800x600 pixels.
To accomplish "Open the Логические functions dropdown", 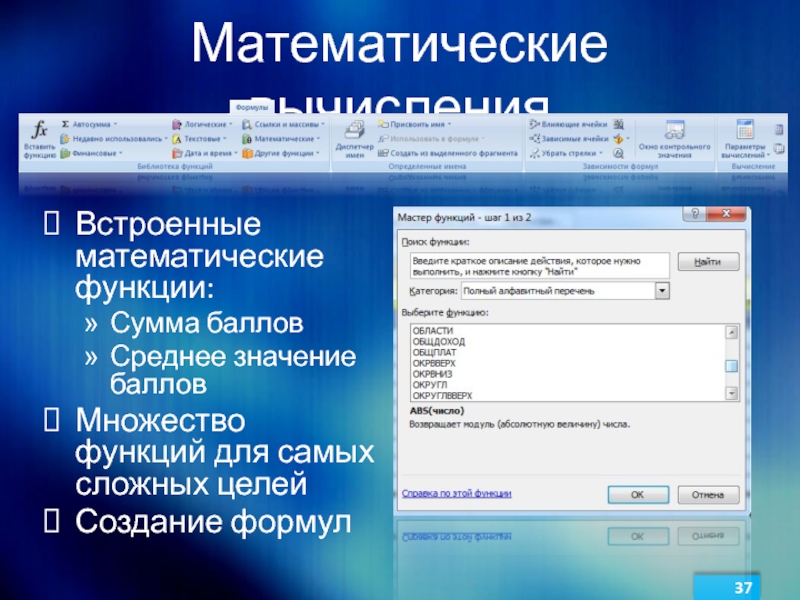I will (202, 124).
